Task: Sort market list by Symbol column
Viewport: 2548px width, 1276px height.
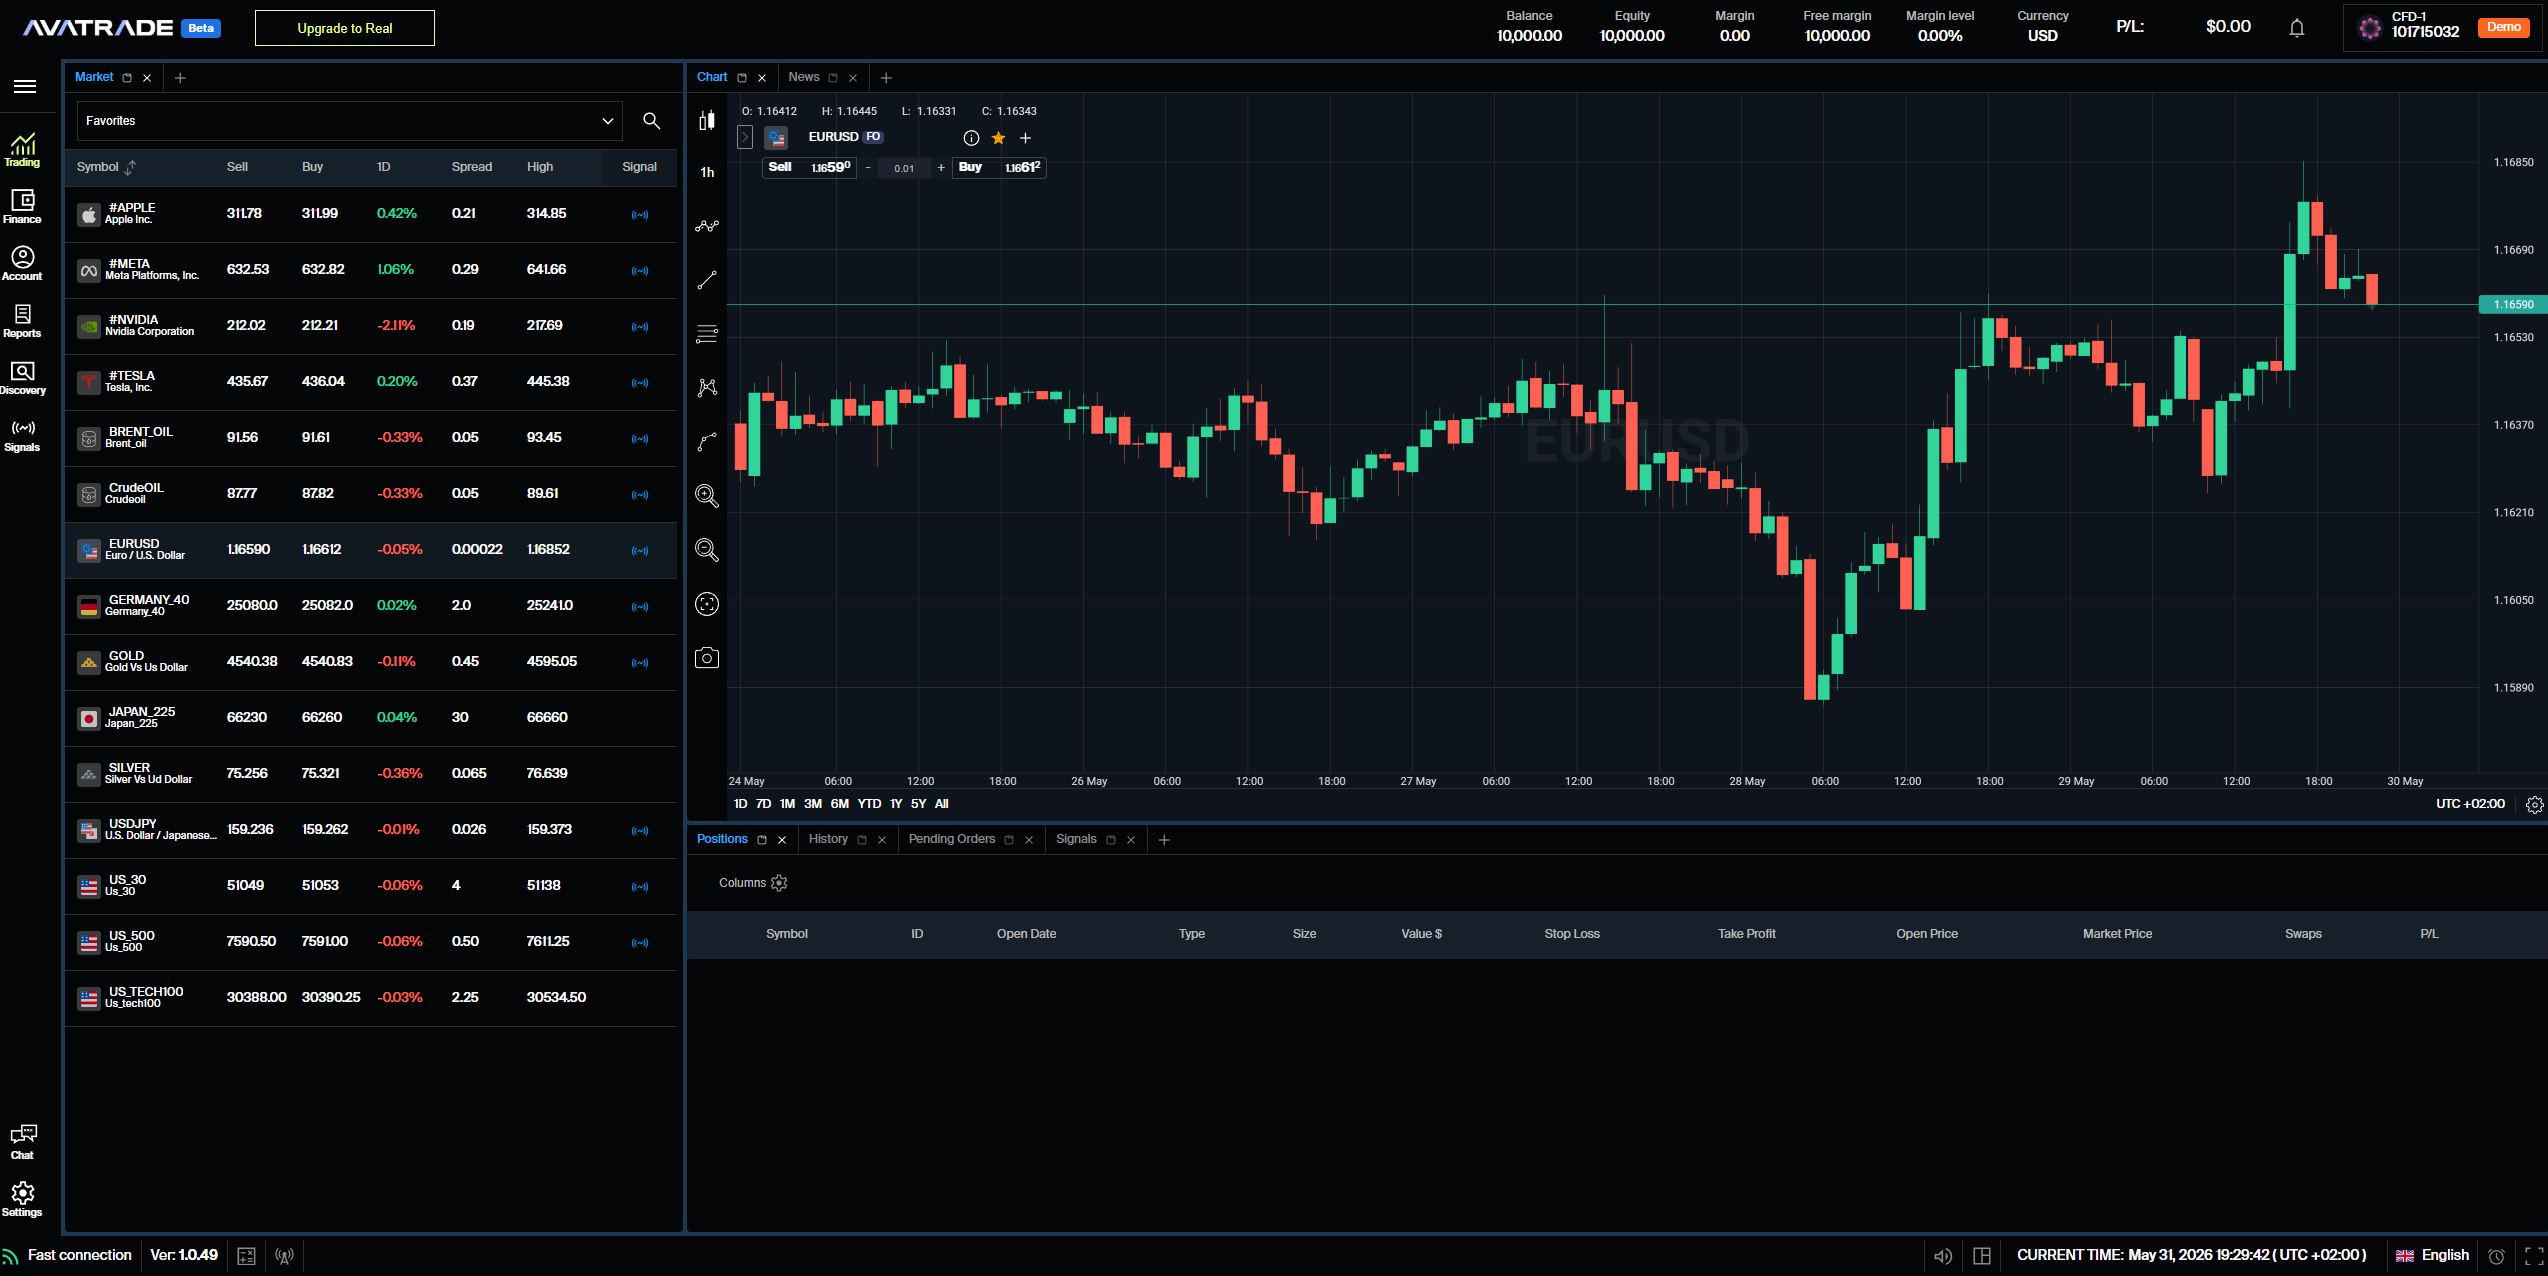Action: point(106,167)
